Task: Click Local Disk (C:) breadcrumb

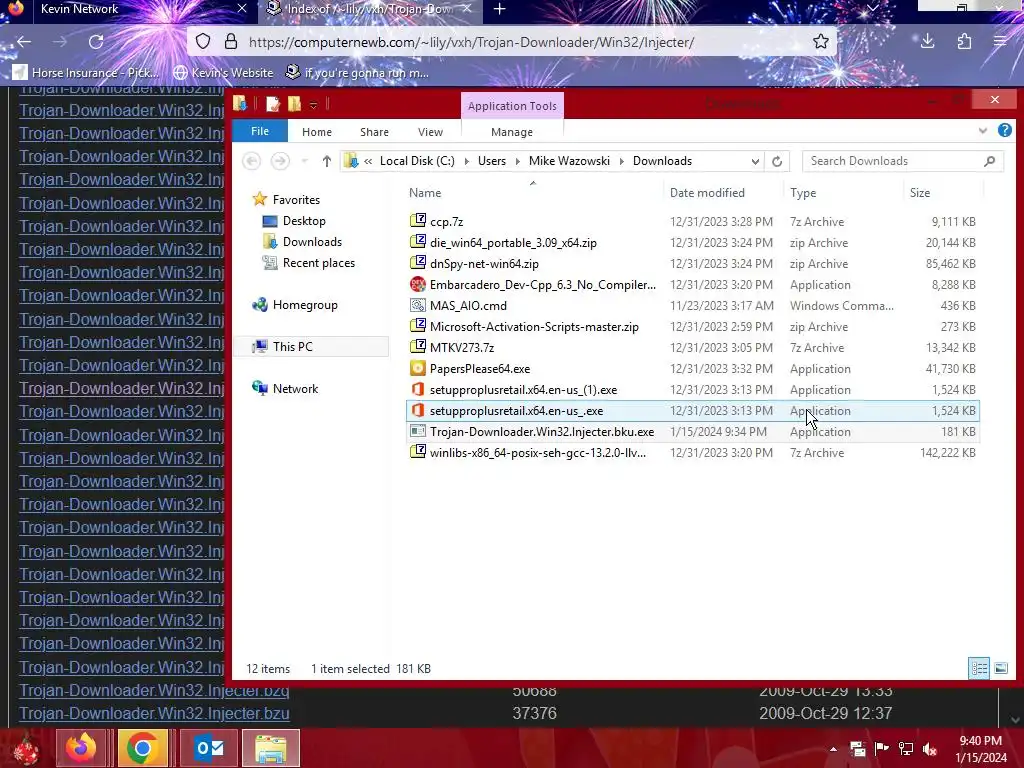Action: pyautogui.click(x=417, y=161)
